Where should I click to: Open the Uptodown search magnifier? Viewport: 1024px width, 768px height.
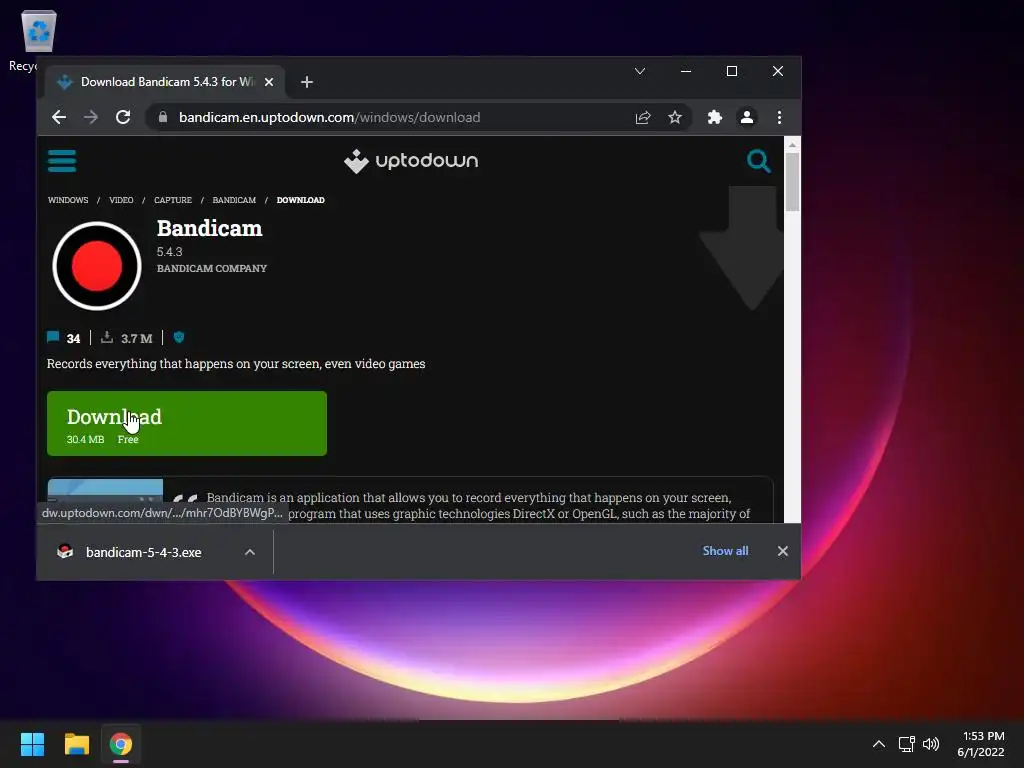click(758, 161)
